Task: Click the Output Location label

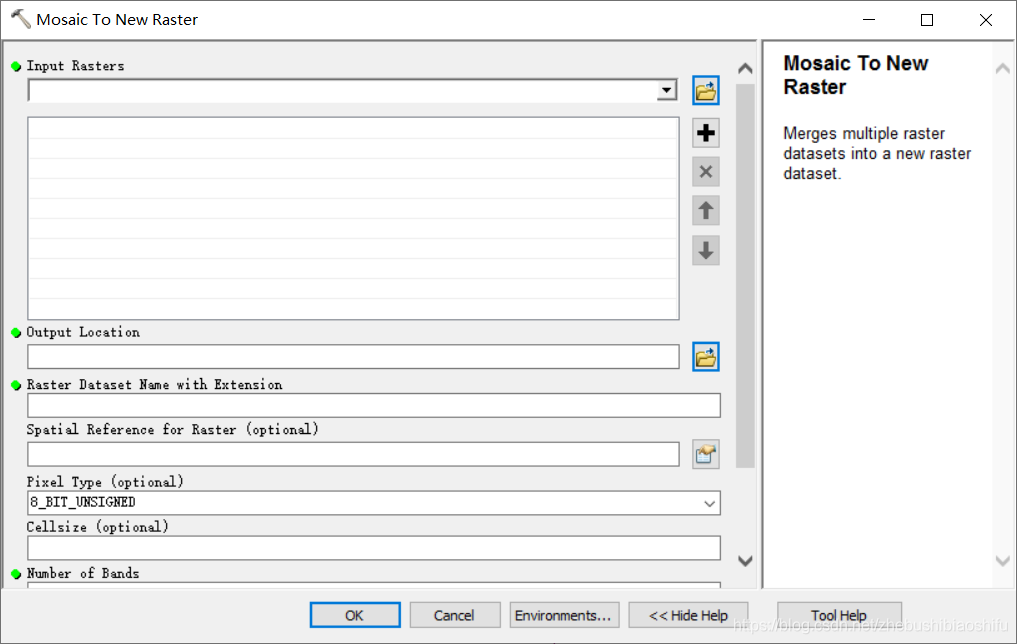Action: click(83, 332)
